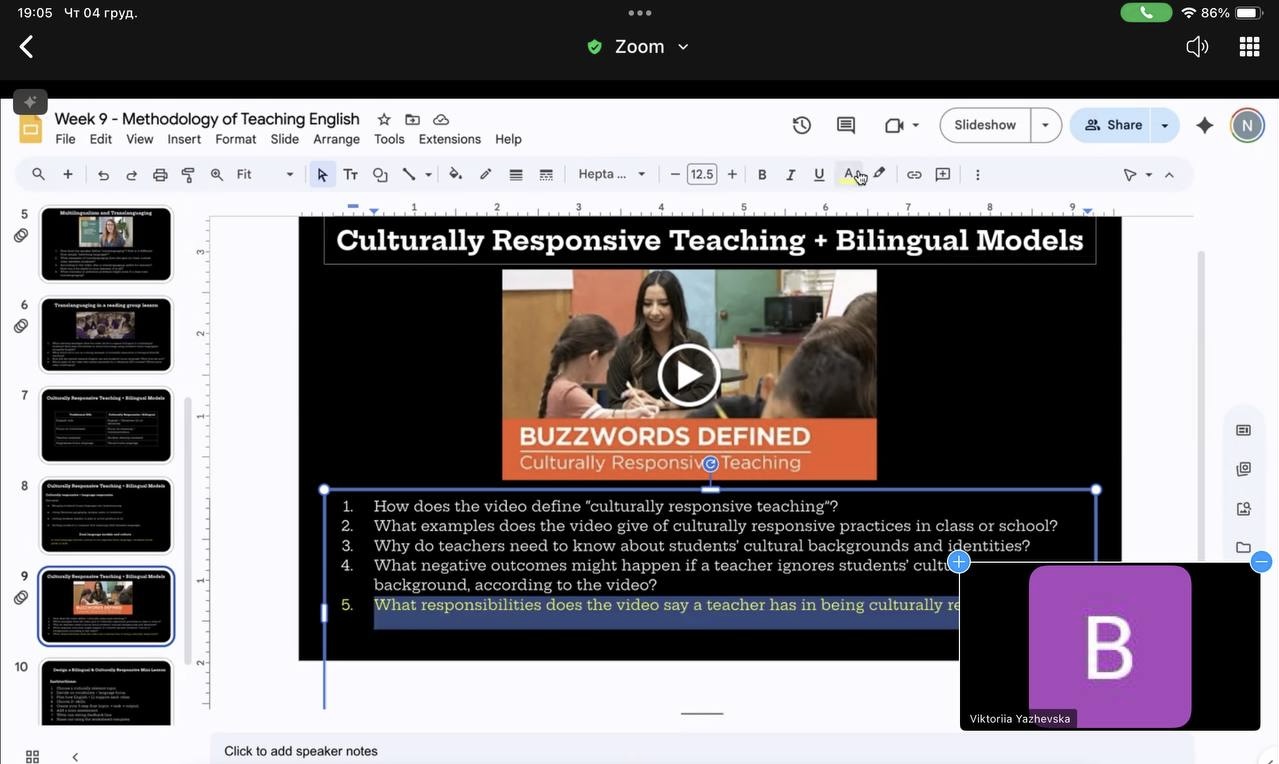Open the comments panel icon
The image size is (1279, 764).
pyautogui.click(x=846, y=125)
